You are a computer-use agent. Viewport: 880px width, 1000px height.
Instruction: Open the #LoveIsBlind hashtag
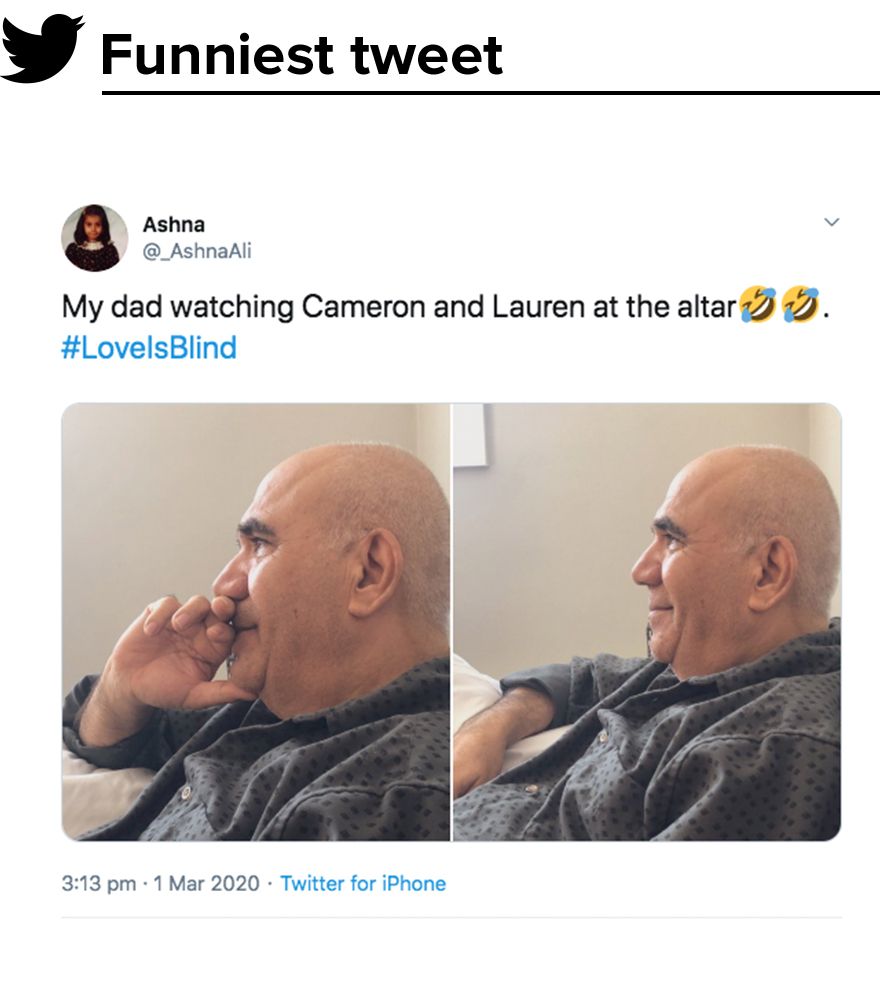coord(149,348)
